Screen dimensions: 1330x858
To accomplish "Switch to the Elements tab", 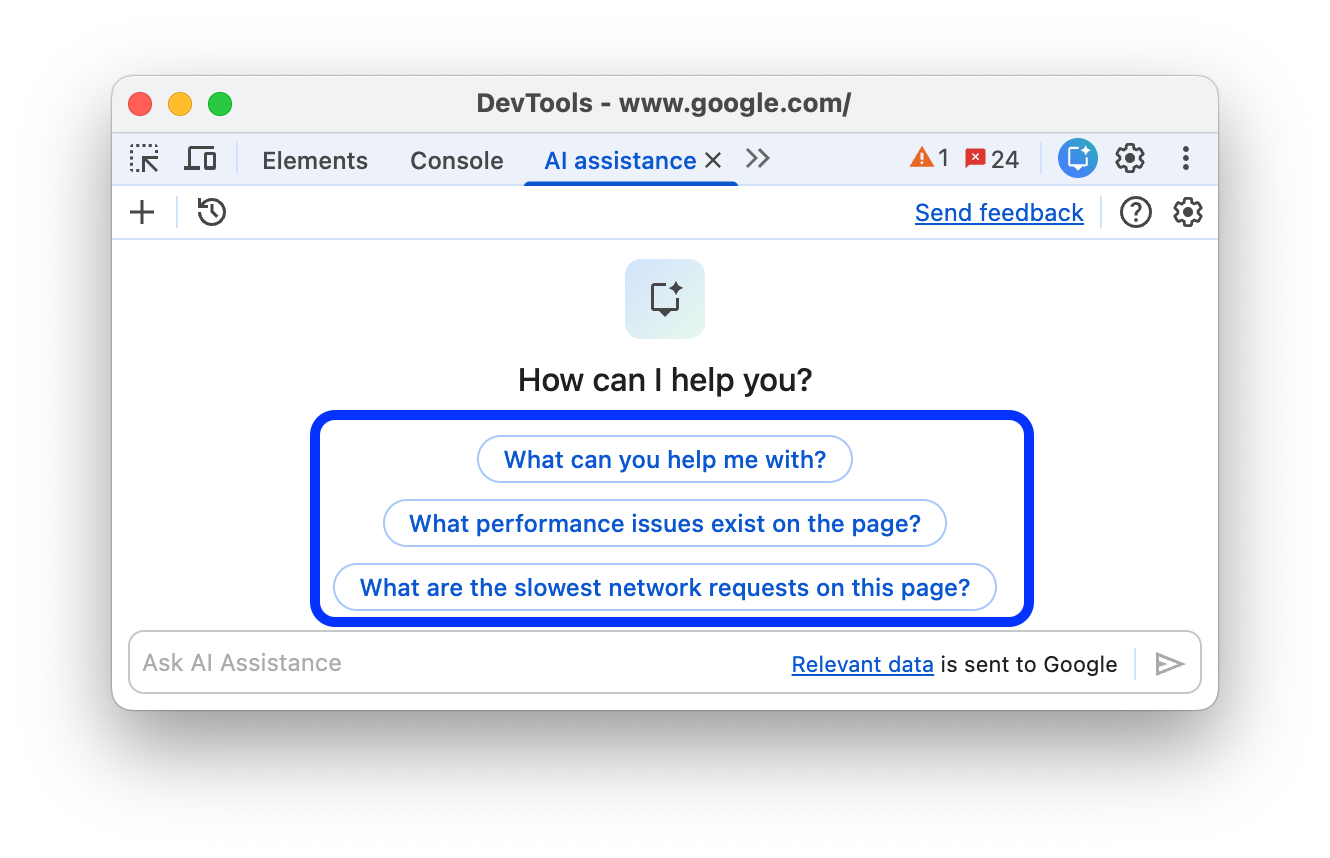I will pyautogui.click(x=315, y=161).
